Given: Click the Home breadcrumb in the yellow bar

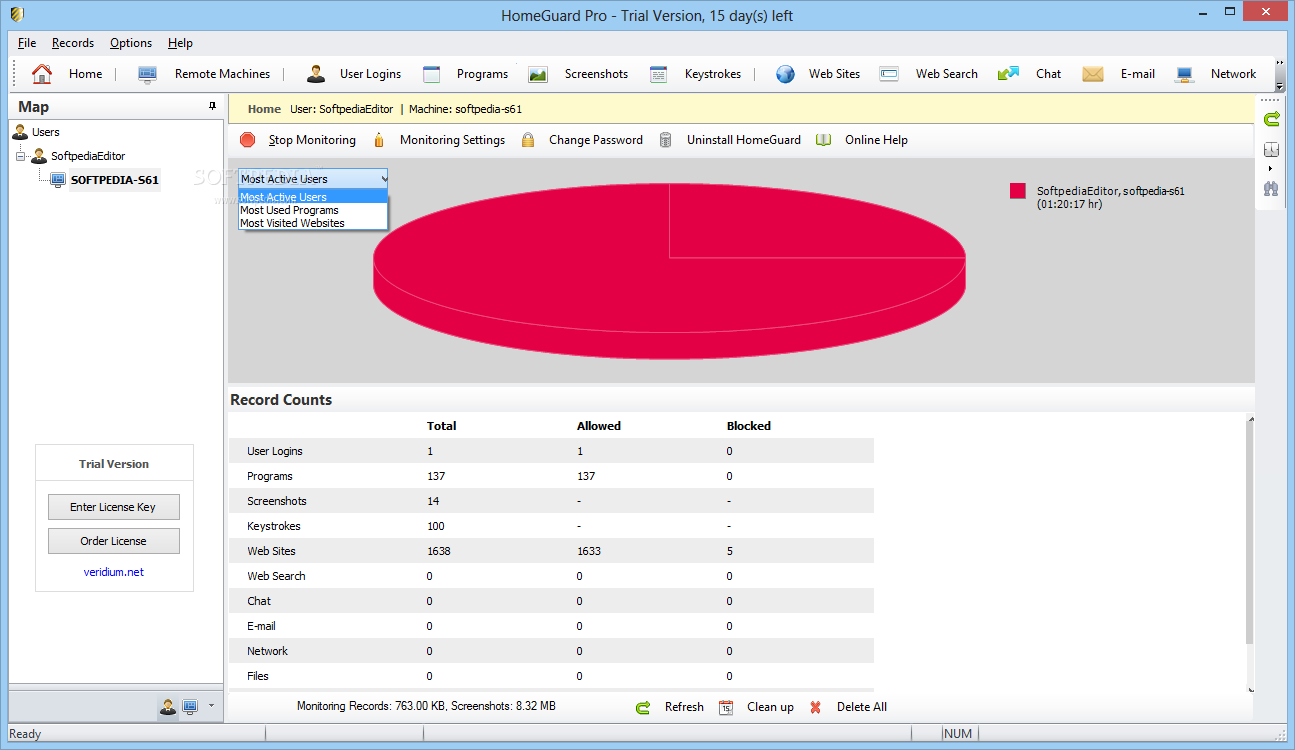Looking at the screenshot, I should pos(264,109).
